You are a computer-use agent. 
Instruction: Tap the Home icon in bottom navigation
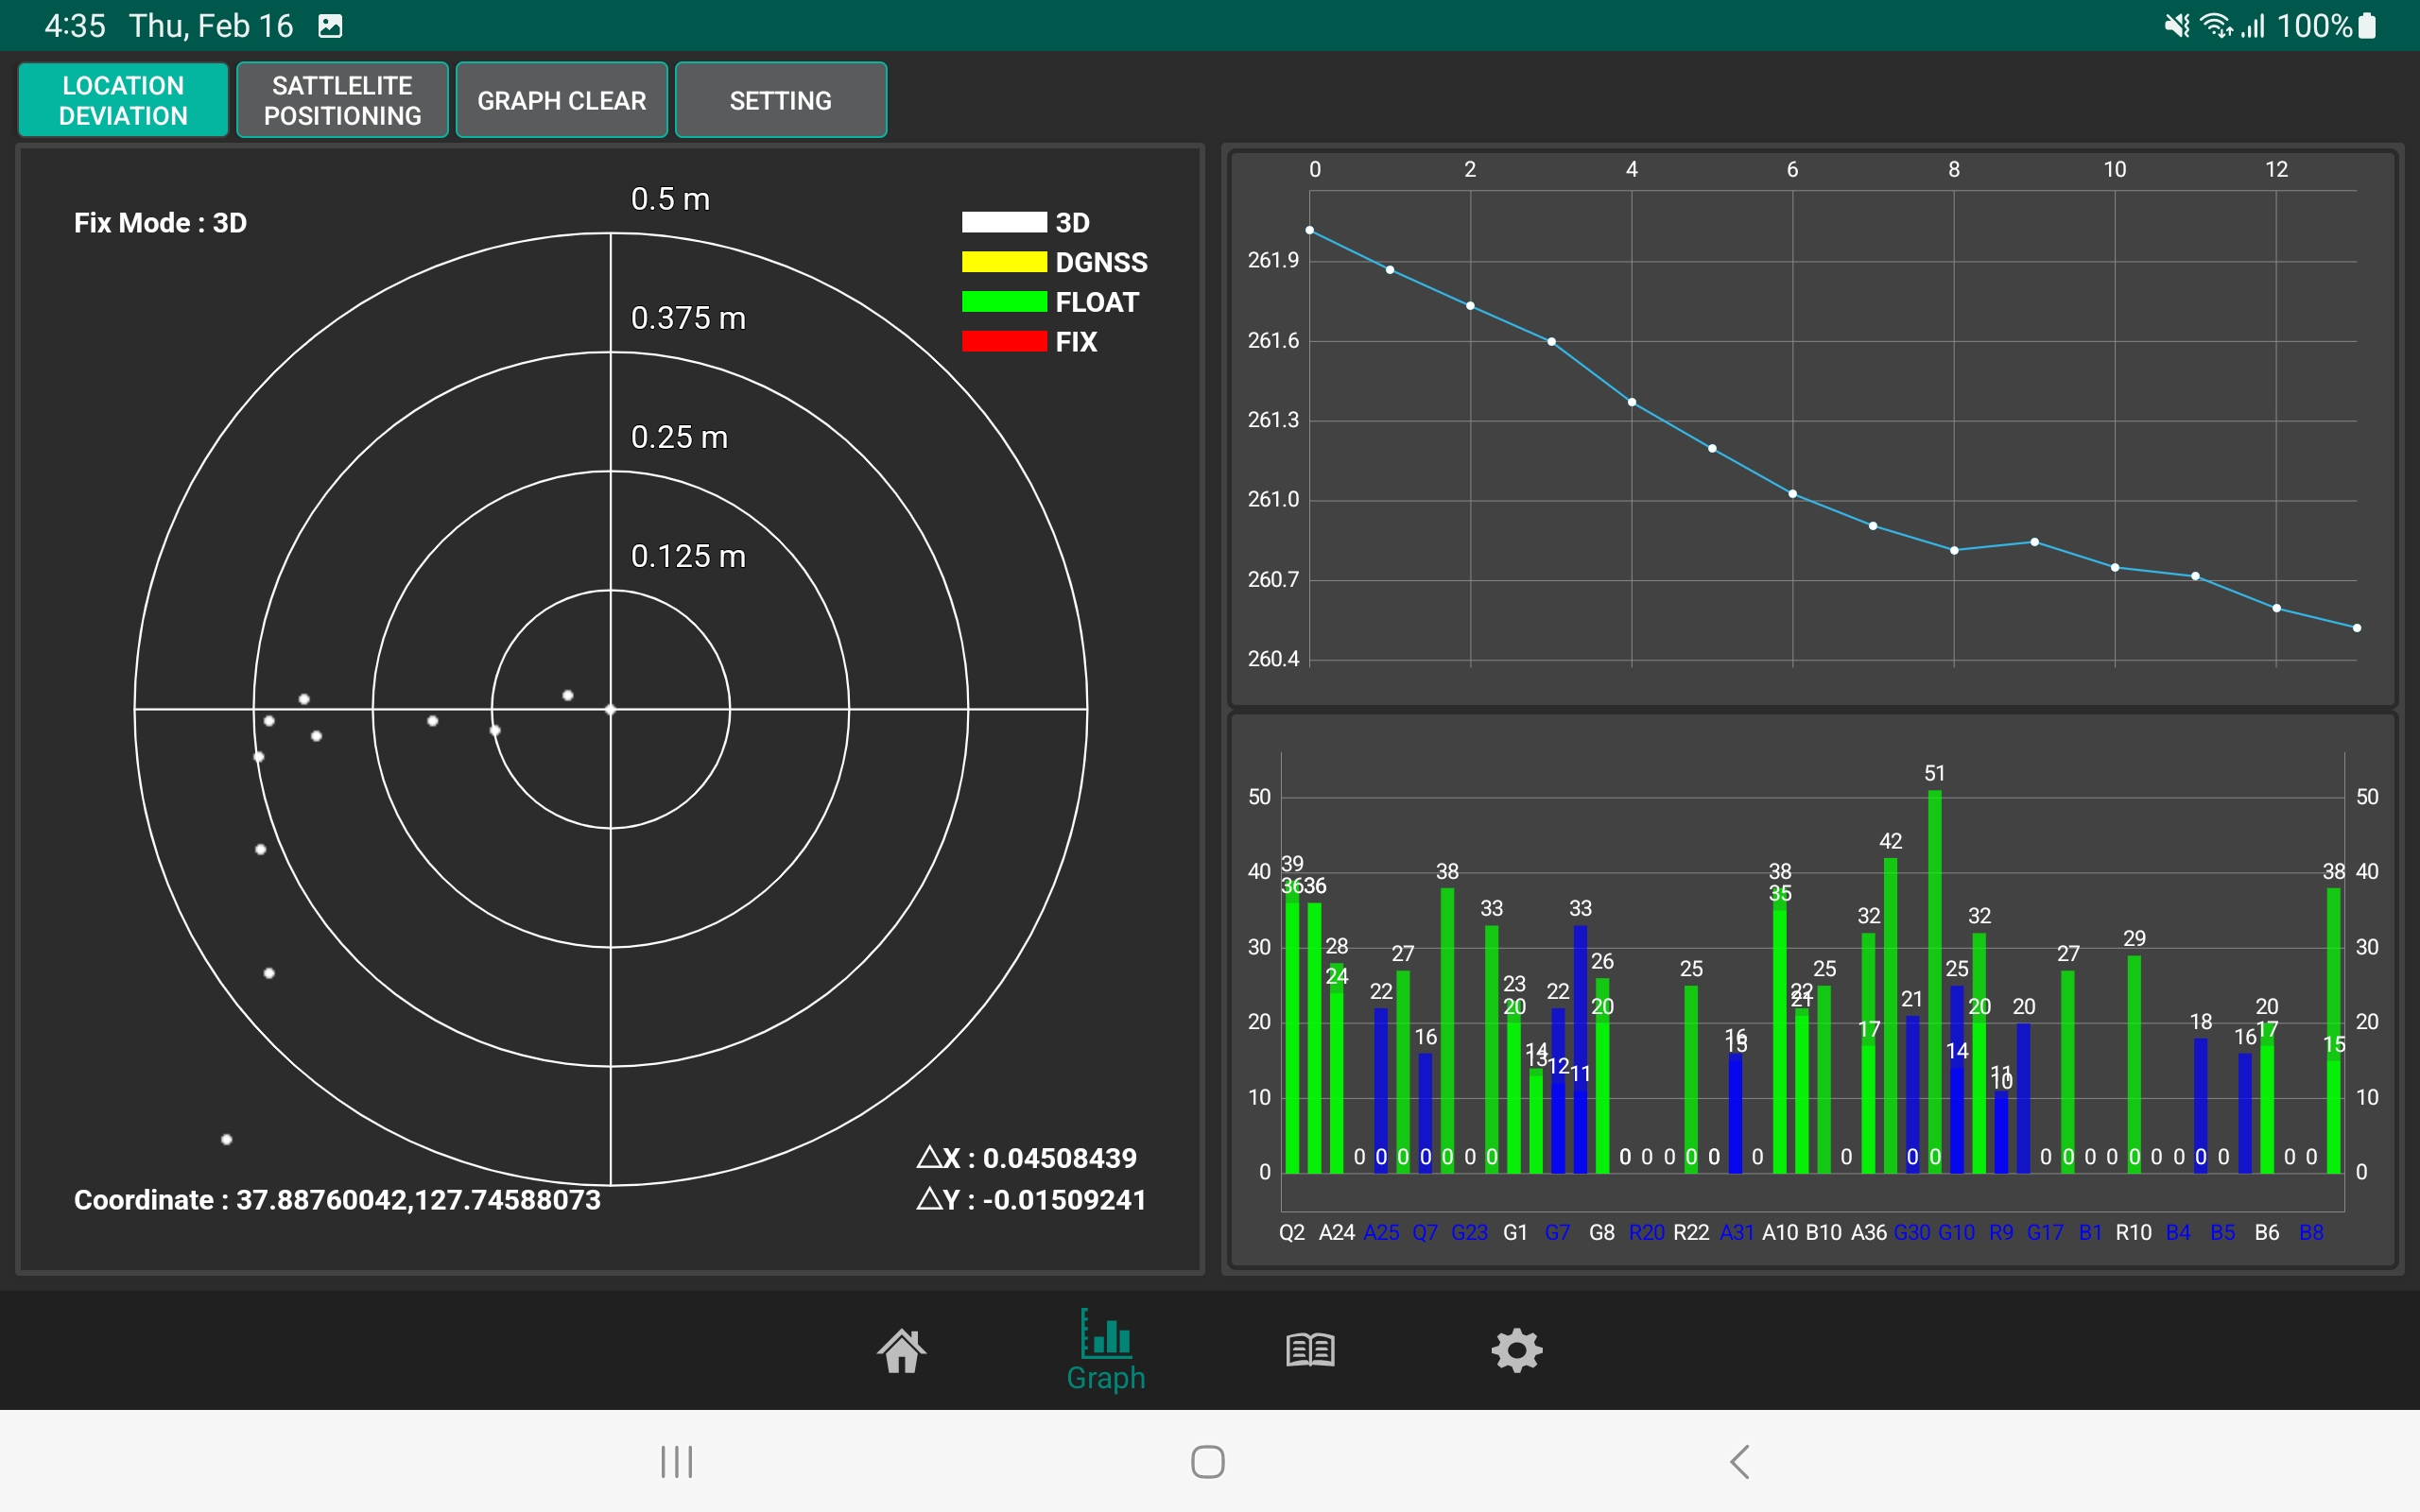tap(901, 1351)
